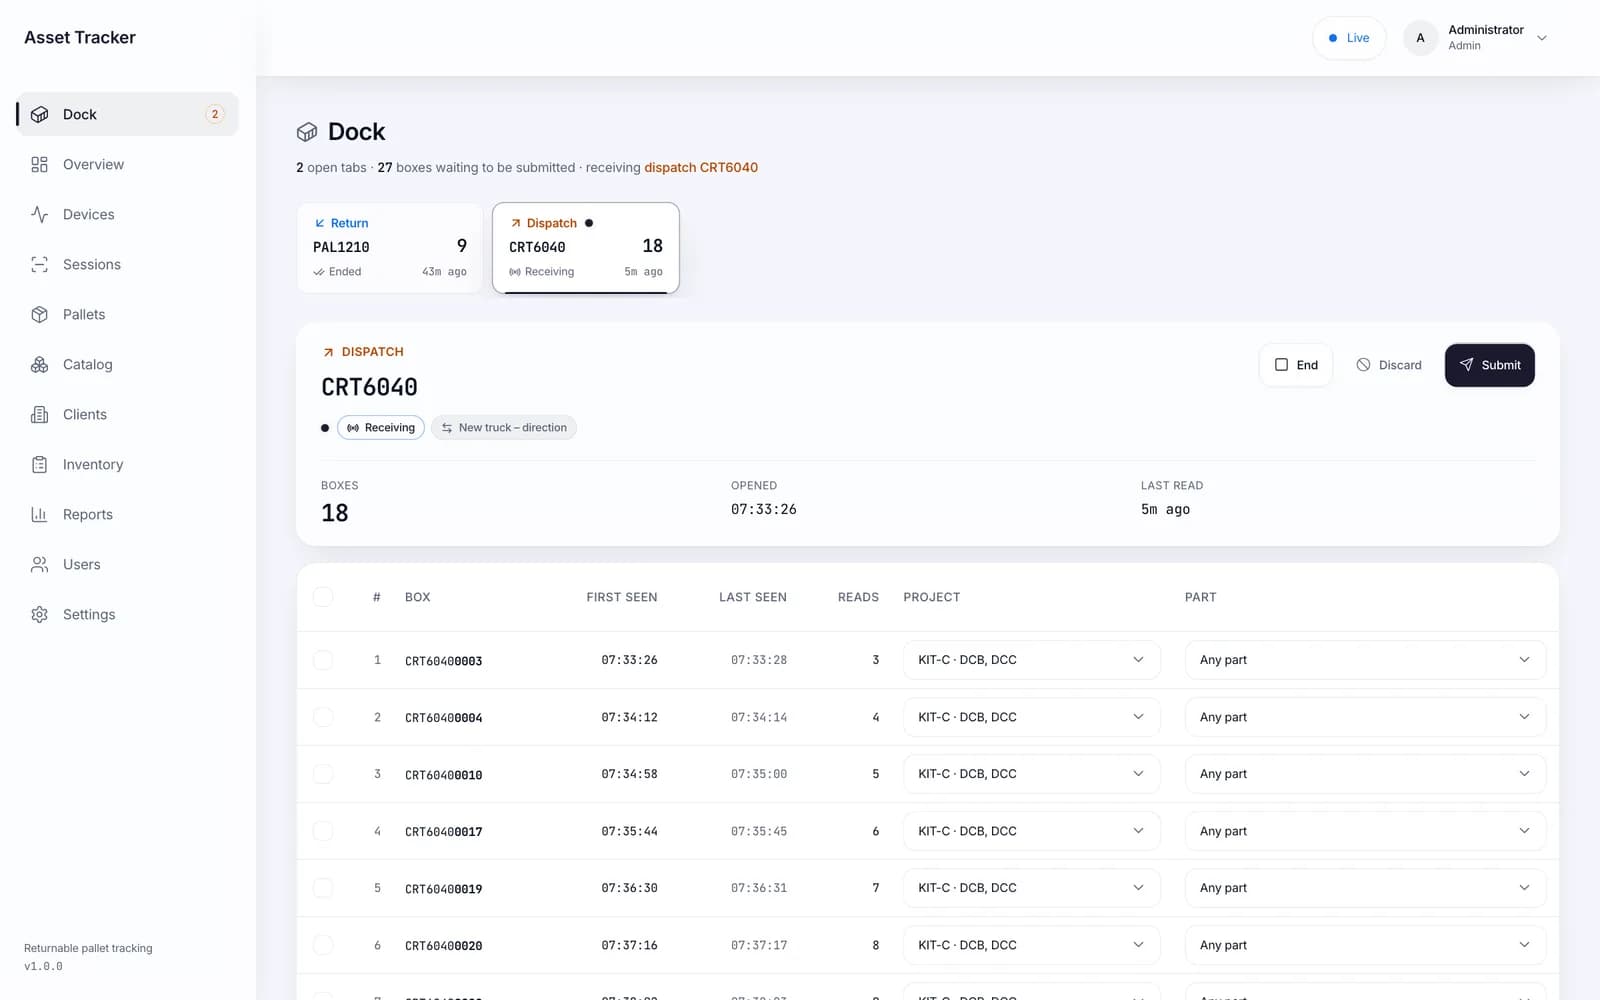Image resolution: width=1600 pixels, height=1000 pixels.
Task: Click the Live indicator pill
Action: (x=1349, y=38)
